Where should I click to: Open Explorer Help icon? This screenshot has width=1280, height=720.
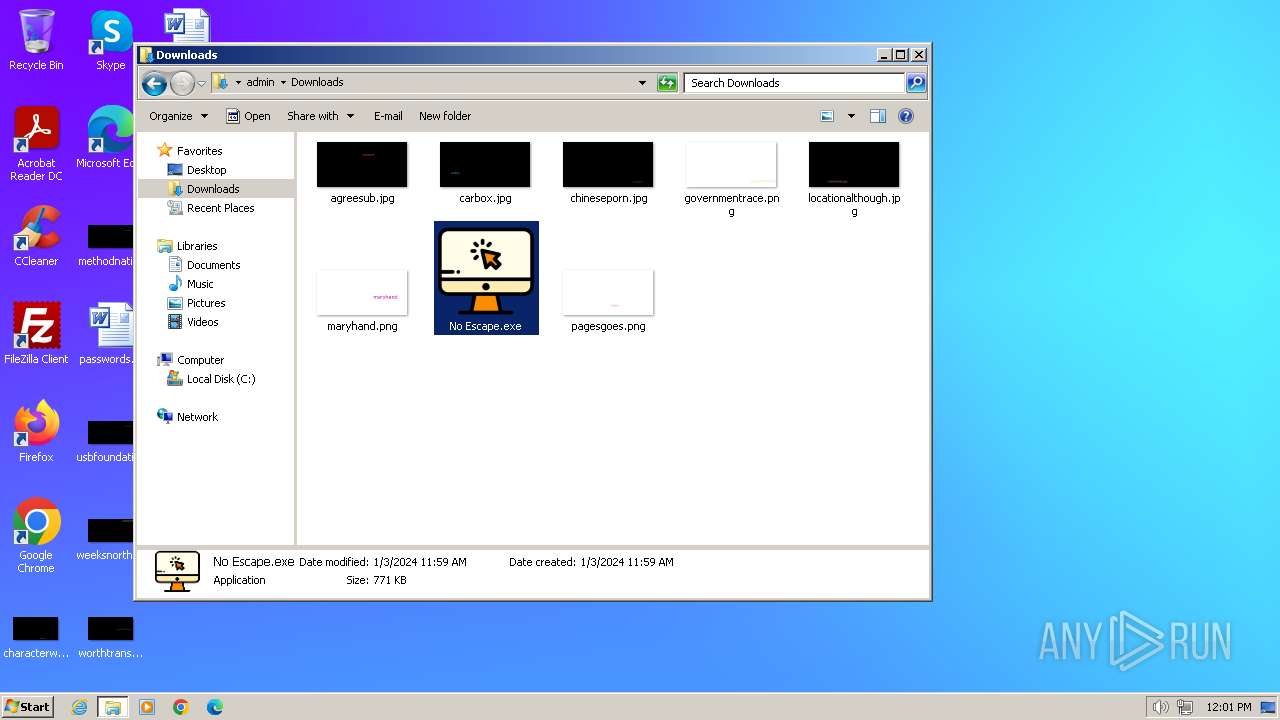[906, 116]
